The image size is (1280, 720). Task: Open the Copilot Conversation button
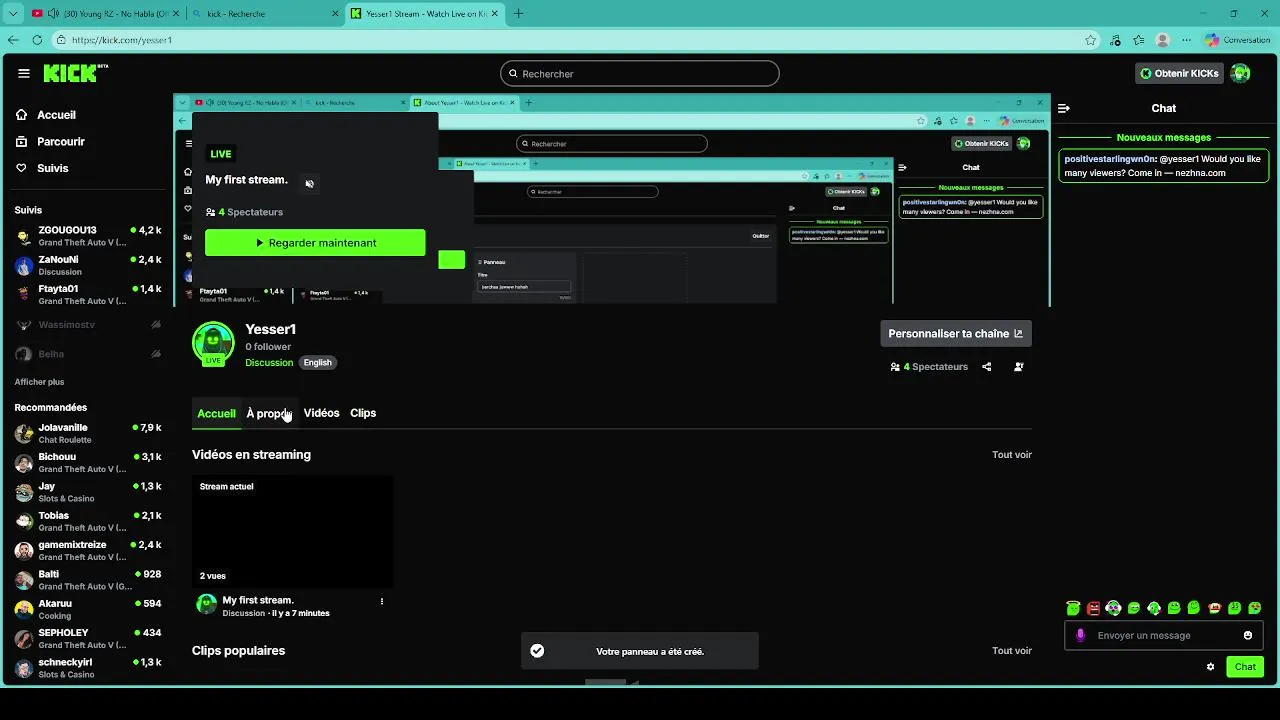pos(1237,40)
